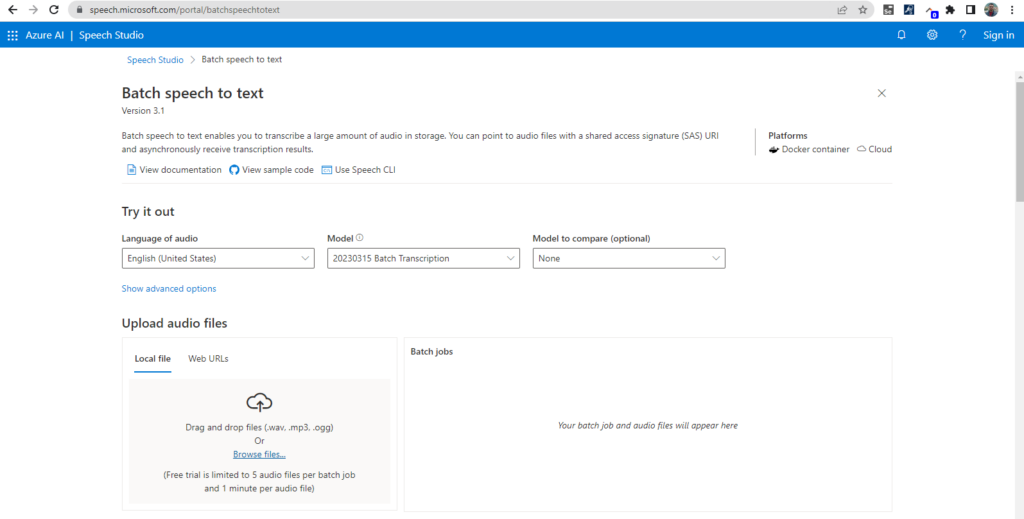Click the cloud upload icon
1024x519 pixels.
click(x=259, y=402)
